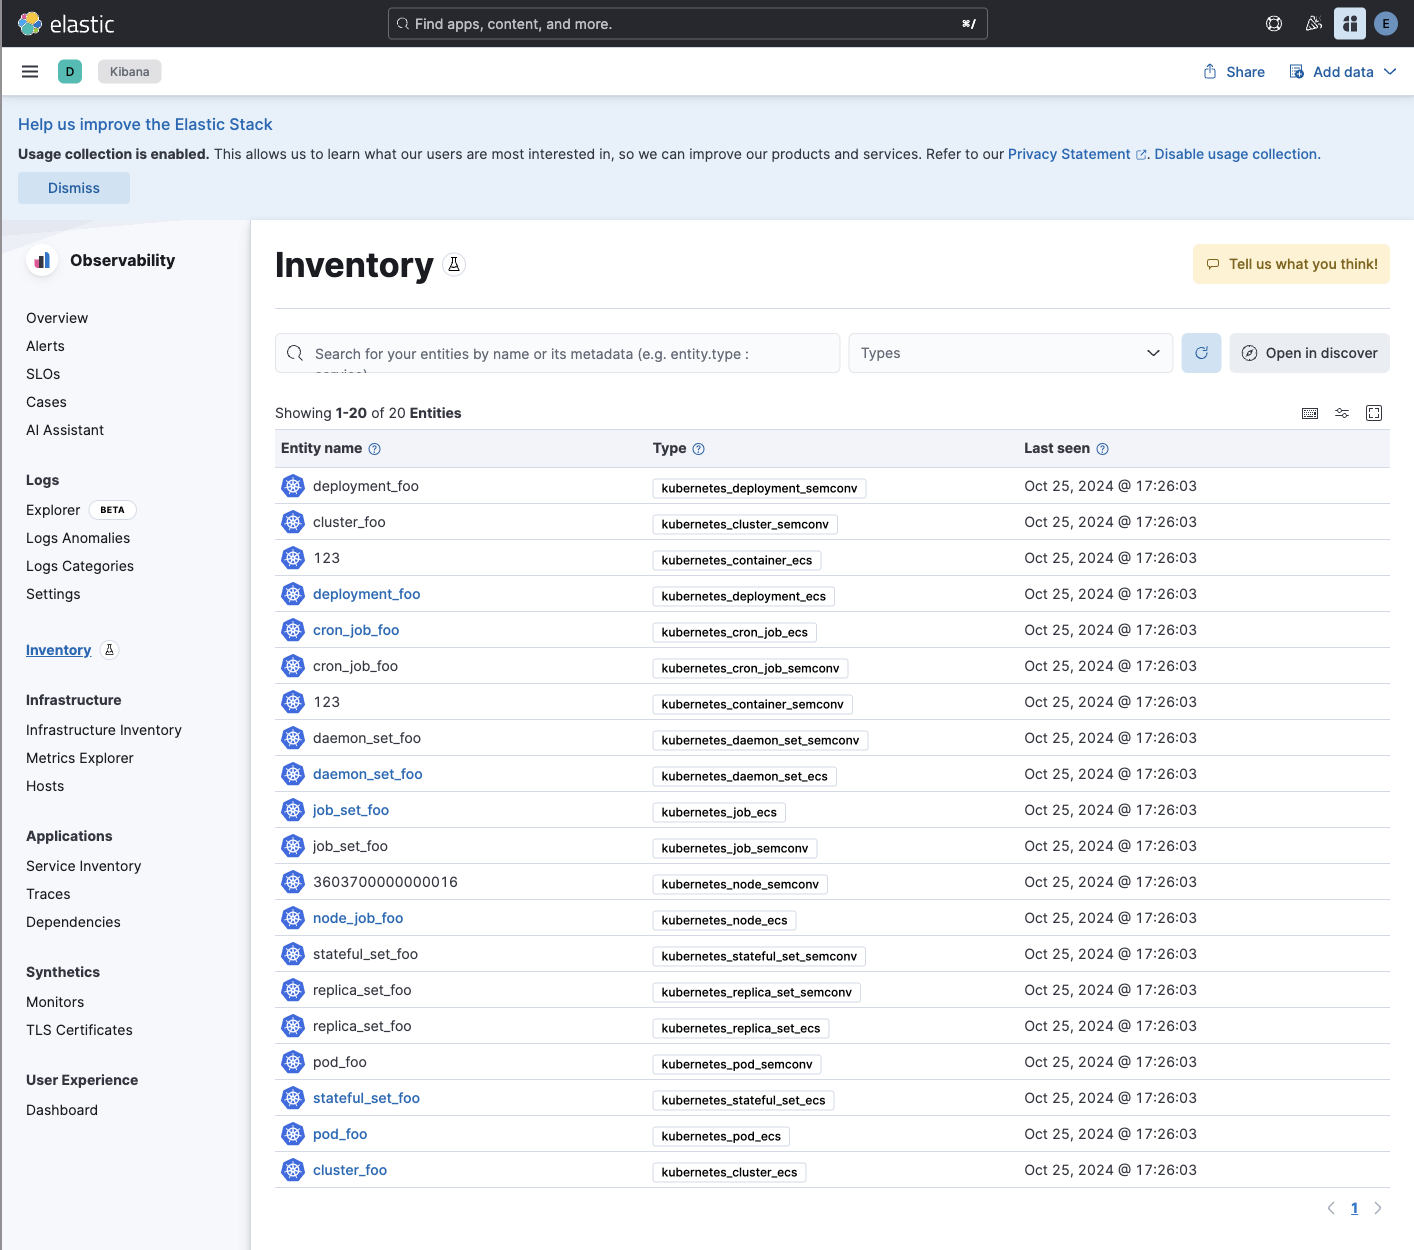Click the Kibana breadcrumb
The height and width of the screenshot is (1250, 1414).
click(130, 72)
